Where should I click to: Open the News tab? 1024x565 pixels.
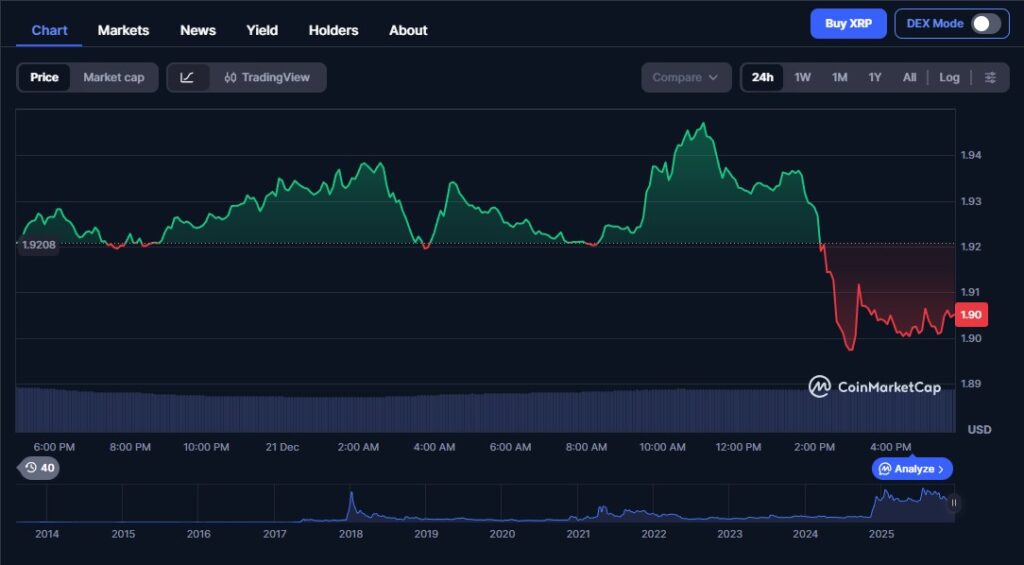coord(198,30)
